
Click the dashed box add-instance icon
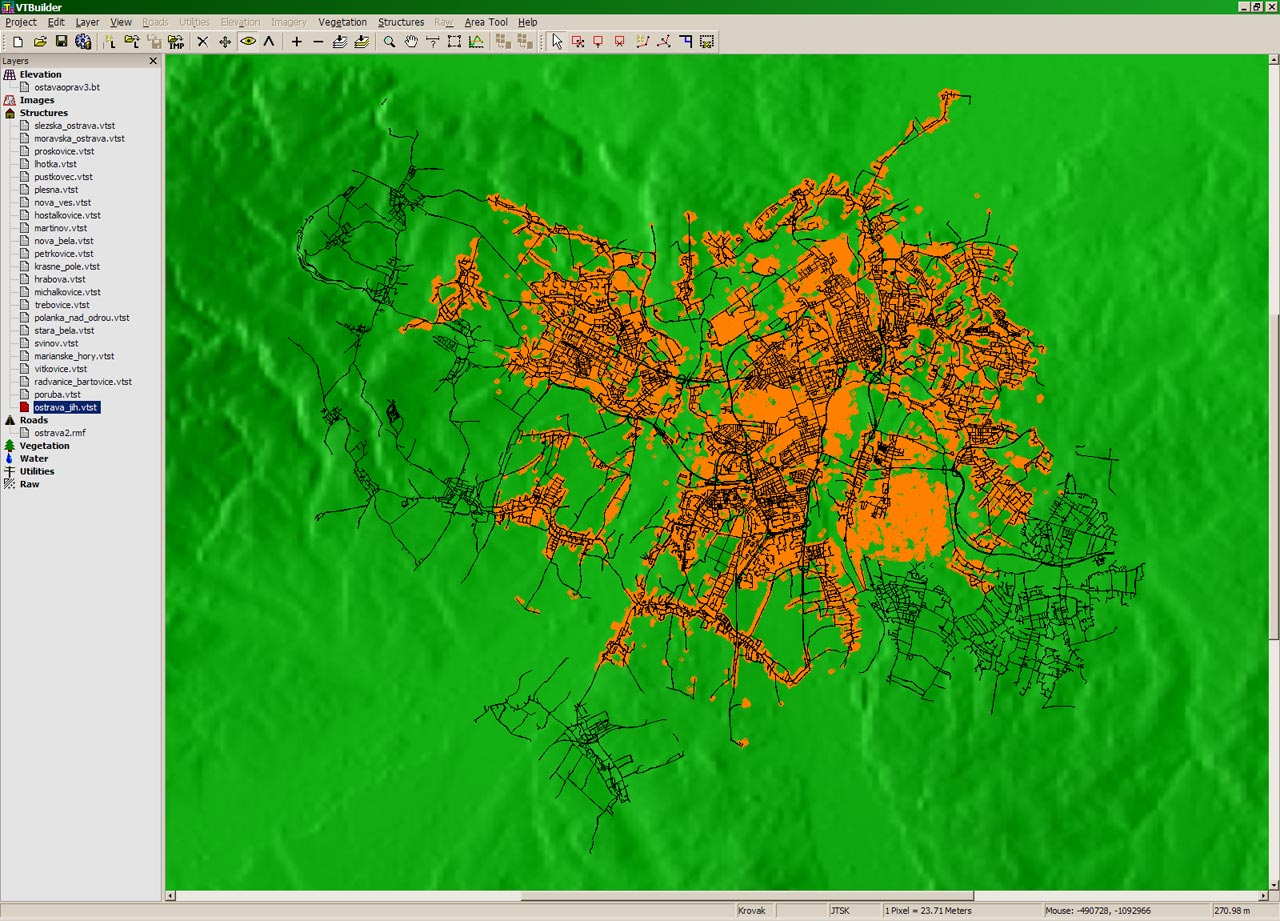(707, 42)
